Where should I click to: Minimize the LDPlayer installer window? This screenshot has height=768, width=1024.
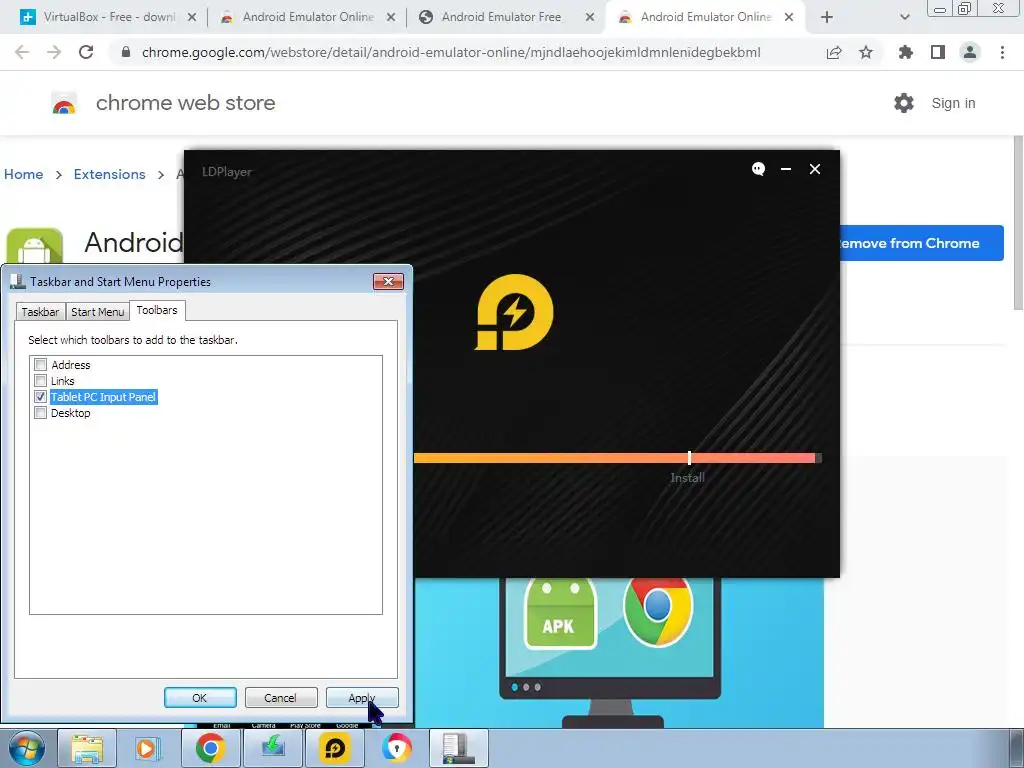(x=786, y=169)
